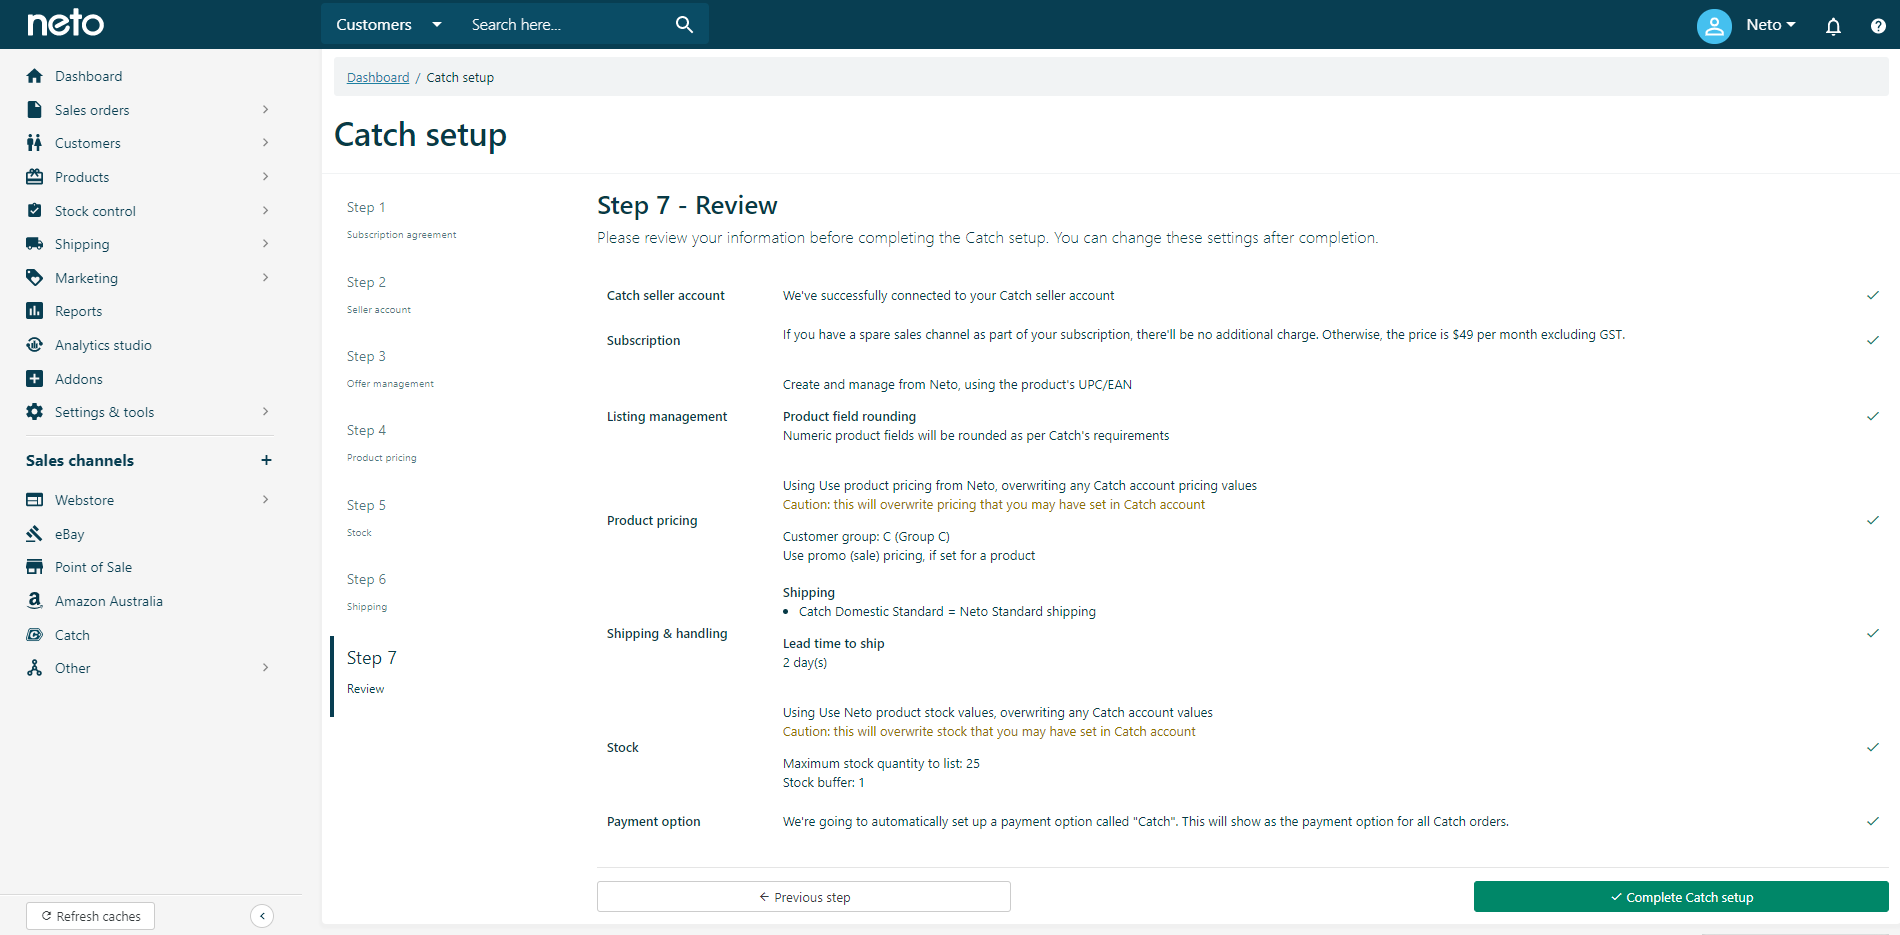Open Analytics studio menu item

click(103, 345)
